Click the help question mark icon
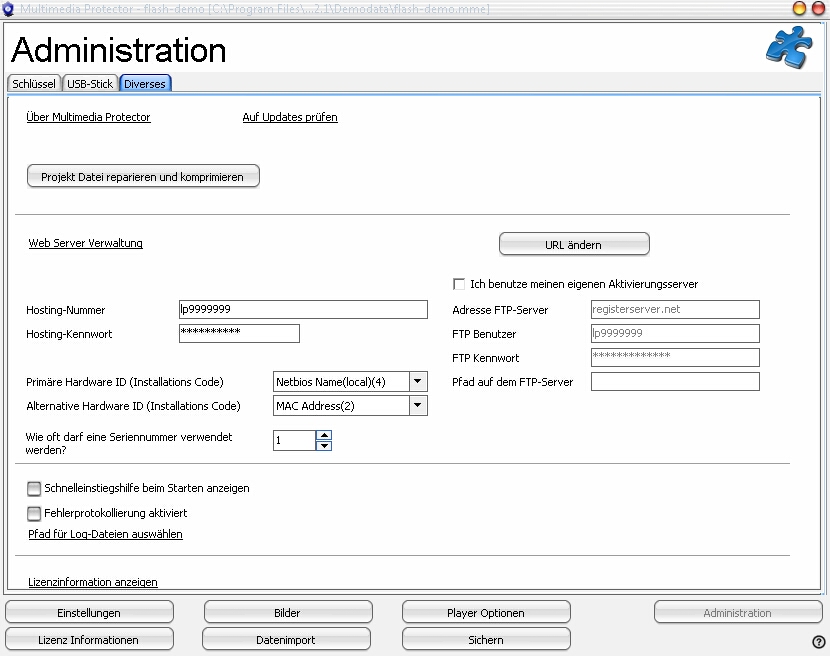The width and height of the screenshot is (830, 656). pyautogui.click(x=818, y=641)
